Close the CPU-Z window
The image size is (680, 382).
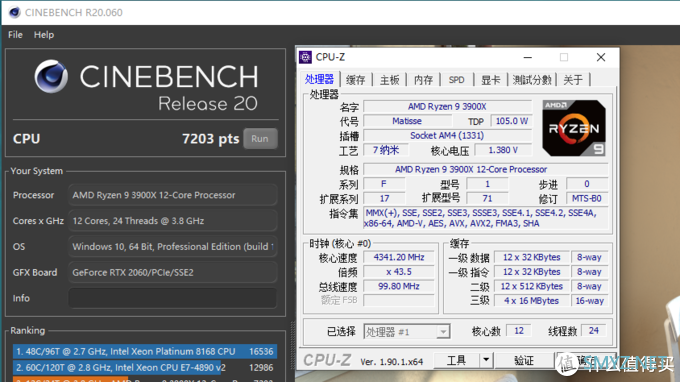tap(601, 57)
